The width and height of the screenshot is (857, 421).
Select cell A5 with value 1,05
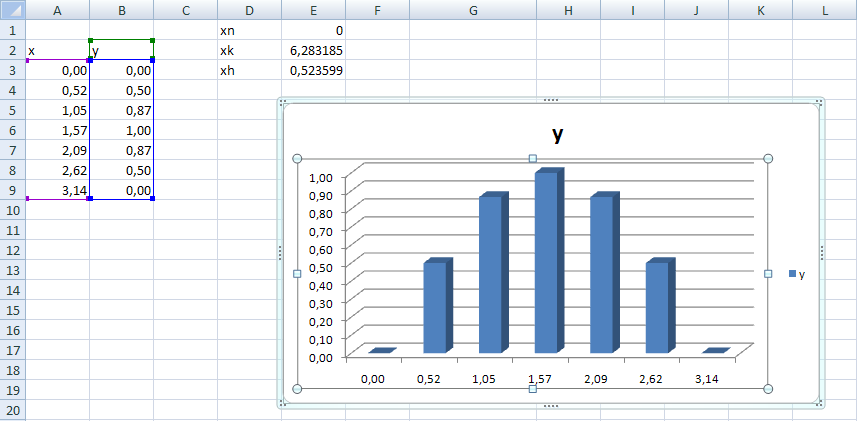click(57, 110)
